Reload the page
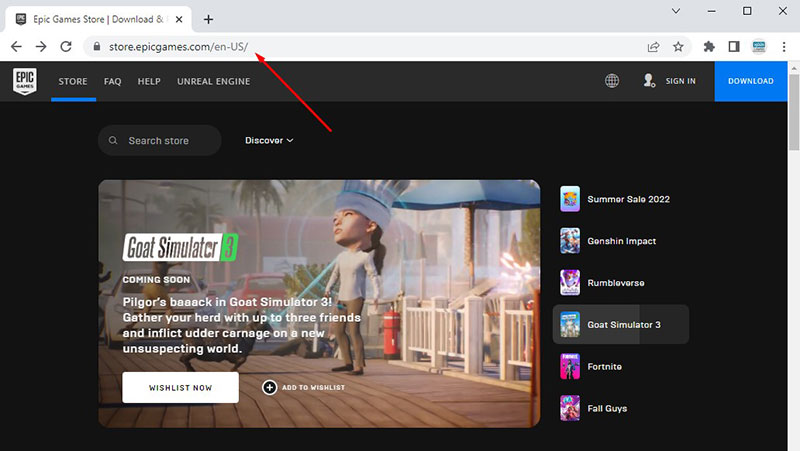Viewport: 800px width, 451px height. (66, 46)
